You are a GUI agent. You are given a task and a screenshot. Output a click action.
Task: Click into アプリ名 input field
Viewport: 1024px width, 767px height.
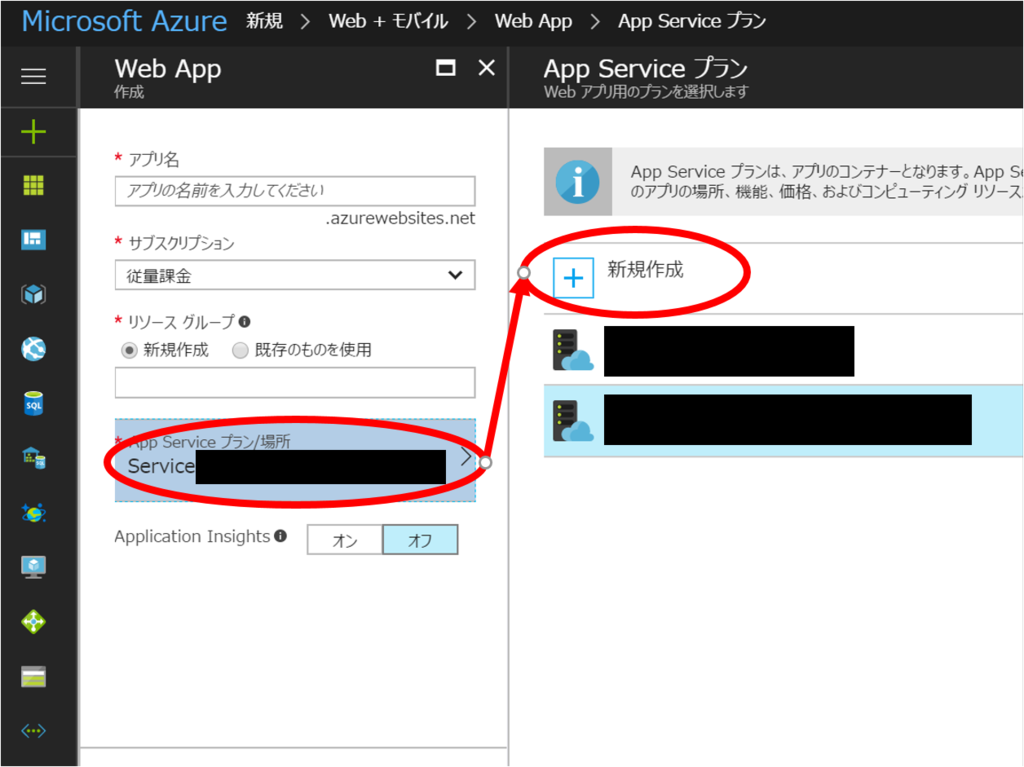point(295,191)
